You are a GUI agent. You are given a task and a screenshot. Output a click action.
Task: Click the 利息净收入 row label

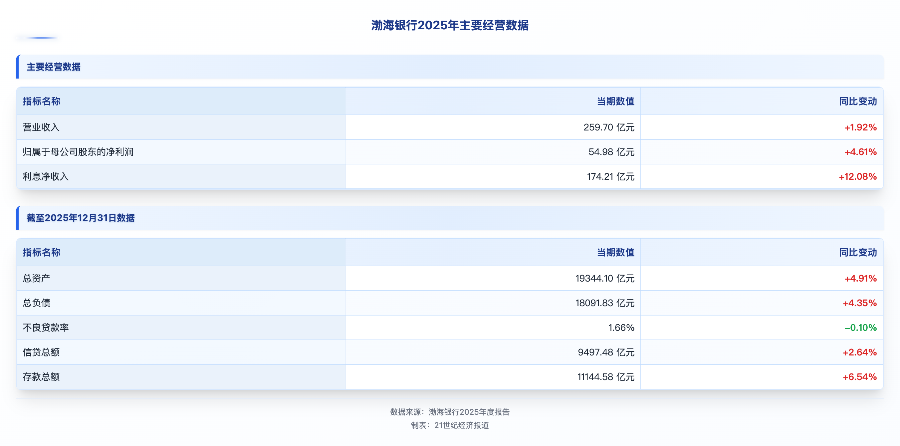click(46, 176)
